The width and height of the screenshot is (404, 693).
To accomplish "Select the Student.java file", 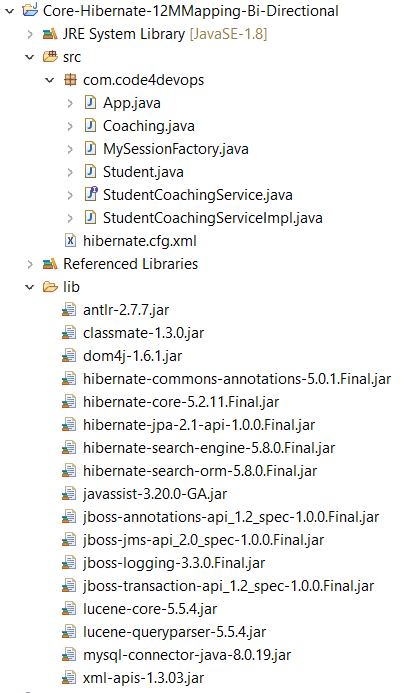I will click(x=143, y=172).
